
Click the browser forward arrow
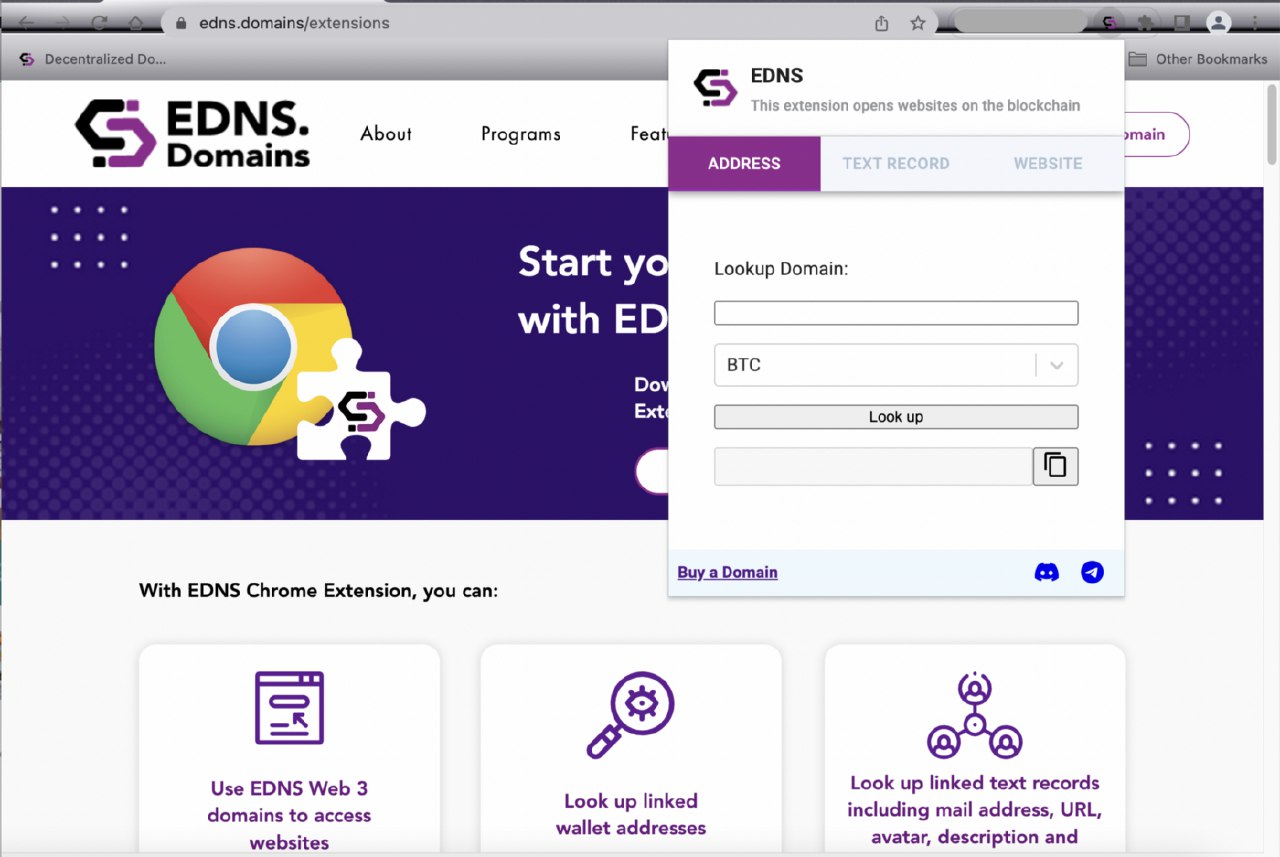(63, 22)
